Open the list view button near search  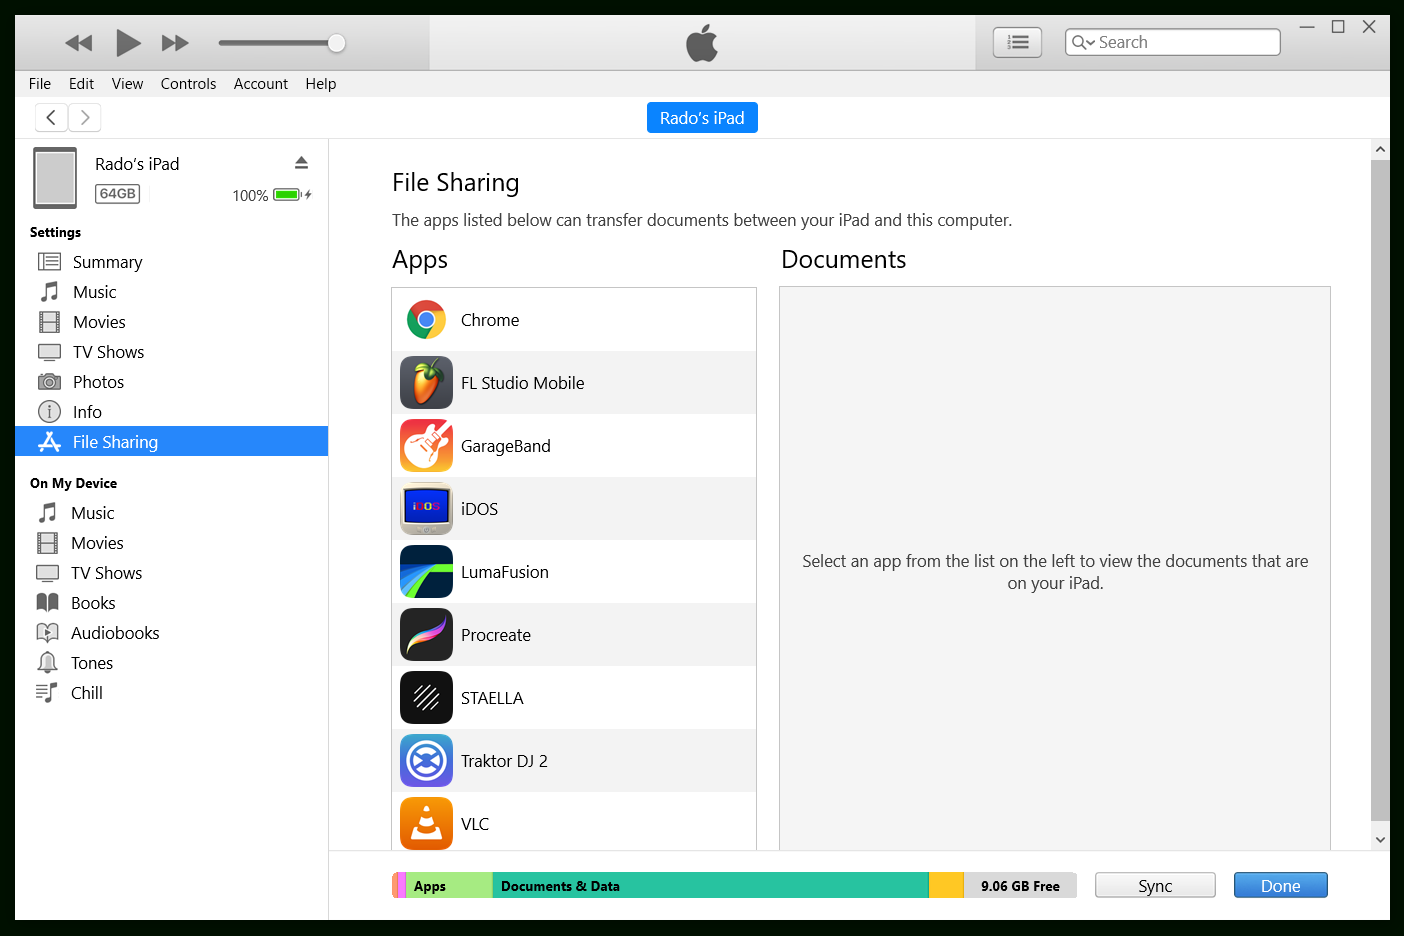[x=1017, y=42]
